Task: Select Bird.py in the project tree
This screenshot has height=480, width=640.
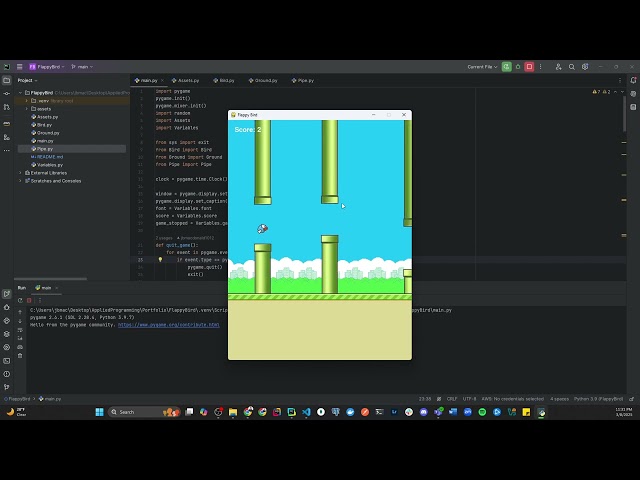Action: click(x=42, y=125)
